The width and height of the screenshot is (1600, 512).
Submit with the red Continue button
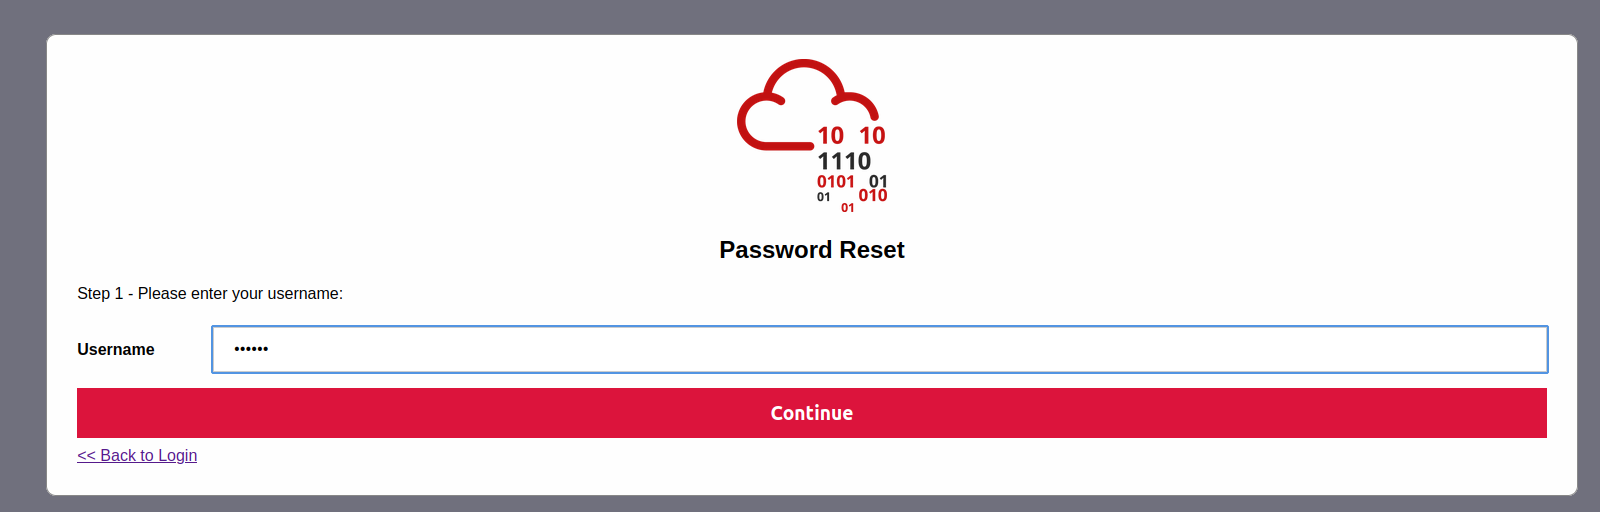click(x=812, y=413)
